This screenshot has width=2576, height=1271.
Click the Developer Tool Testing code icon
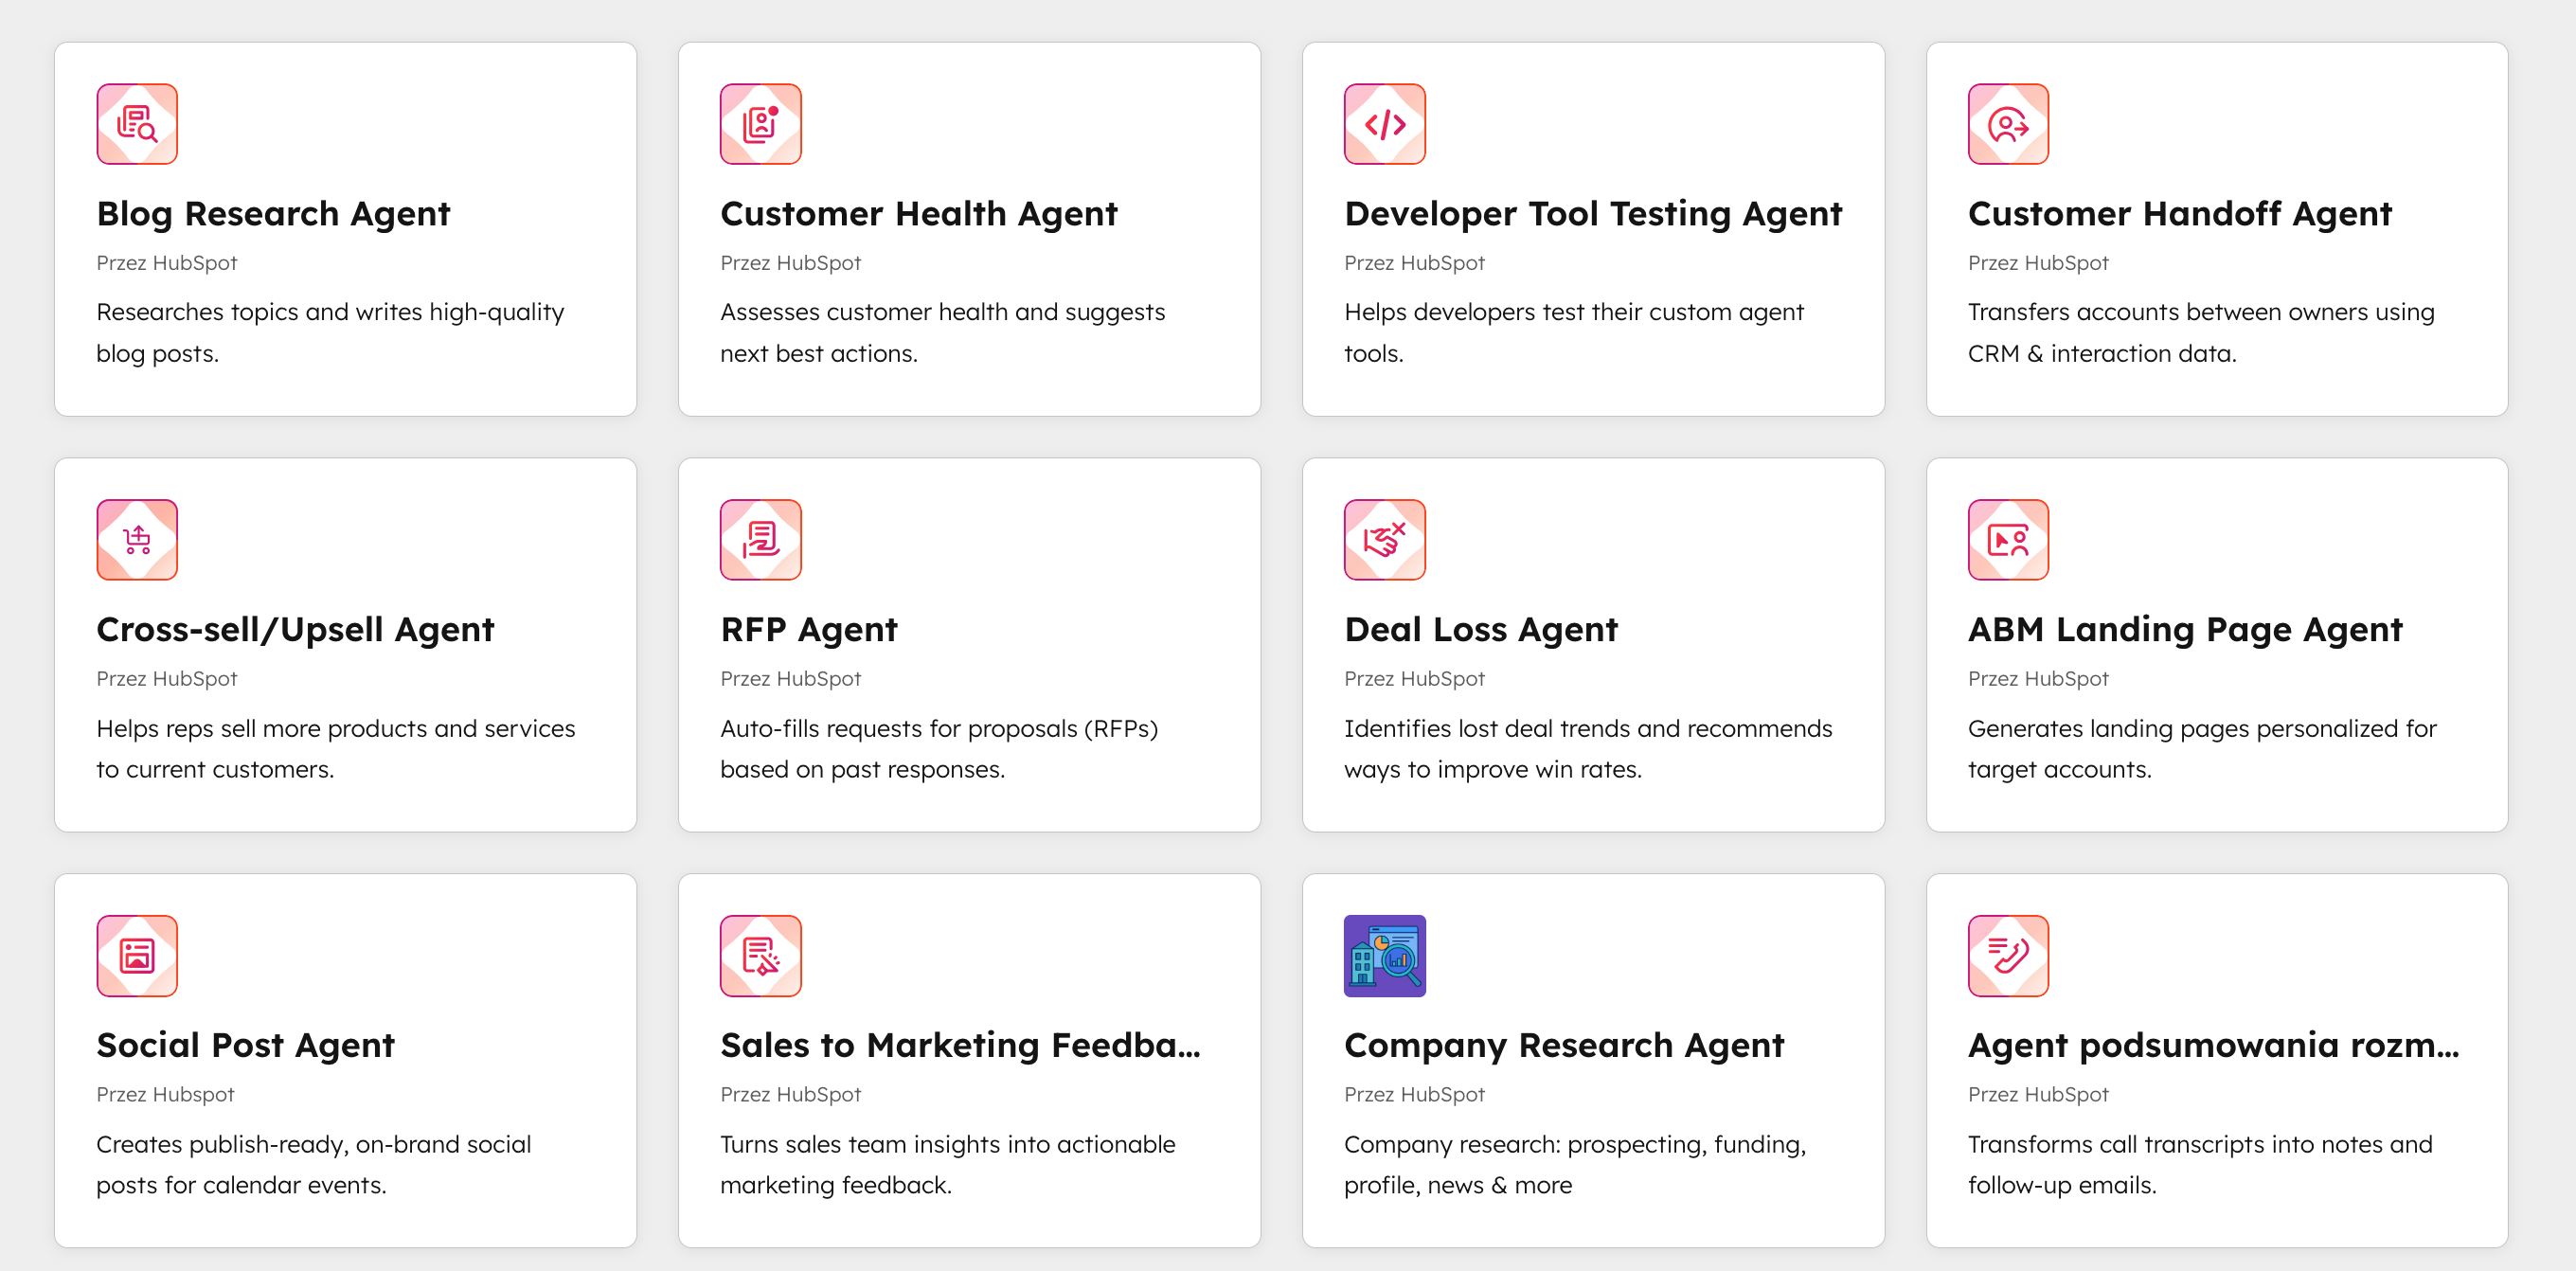(1384, 124)
